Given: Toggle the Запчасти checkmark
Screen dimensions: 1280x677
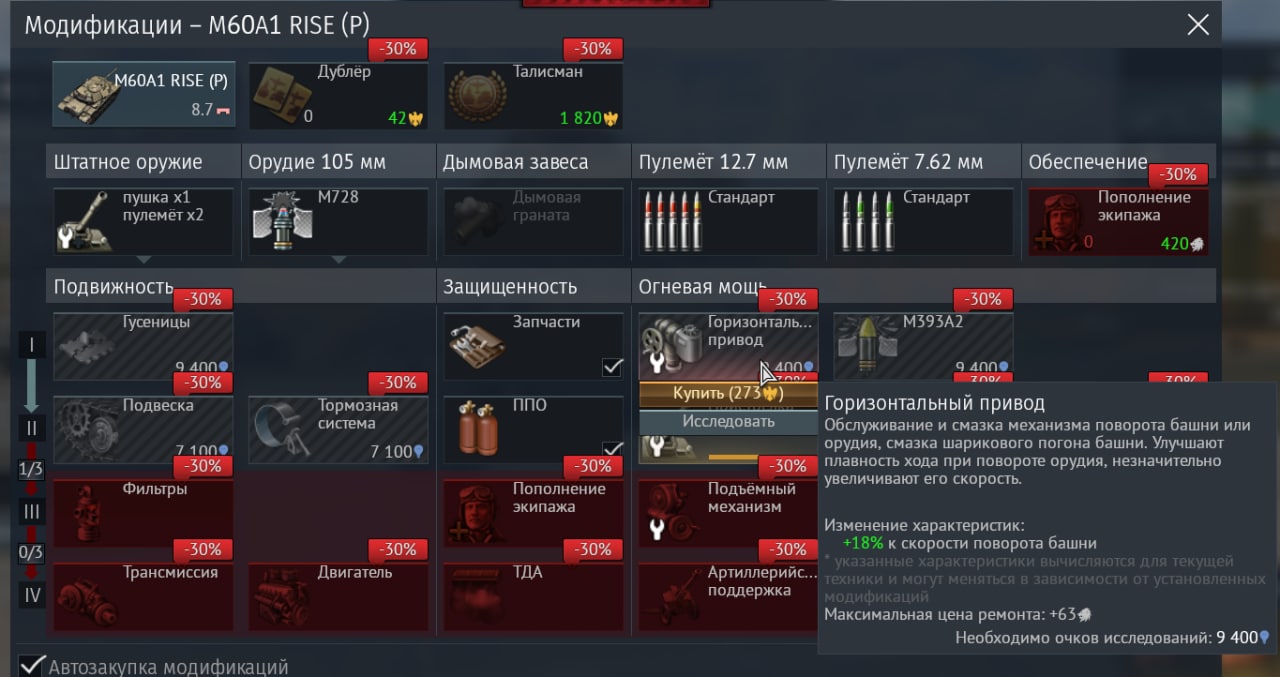Looking at the screenshot, I should pyautogui.click(x=613, y=367).
